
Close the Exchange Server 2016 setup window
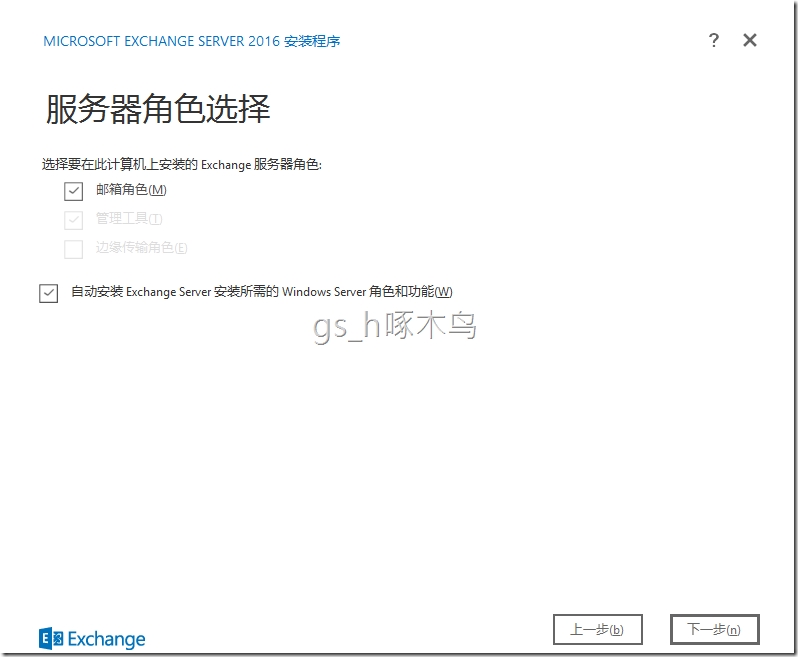coord(750,40)
